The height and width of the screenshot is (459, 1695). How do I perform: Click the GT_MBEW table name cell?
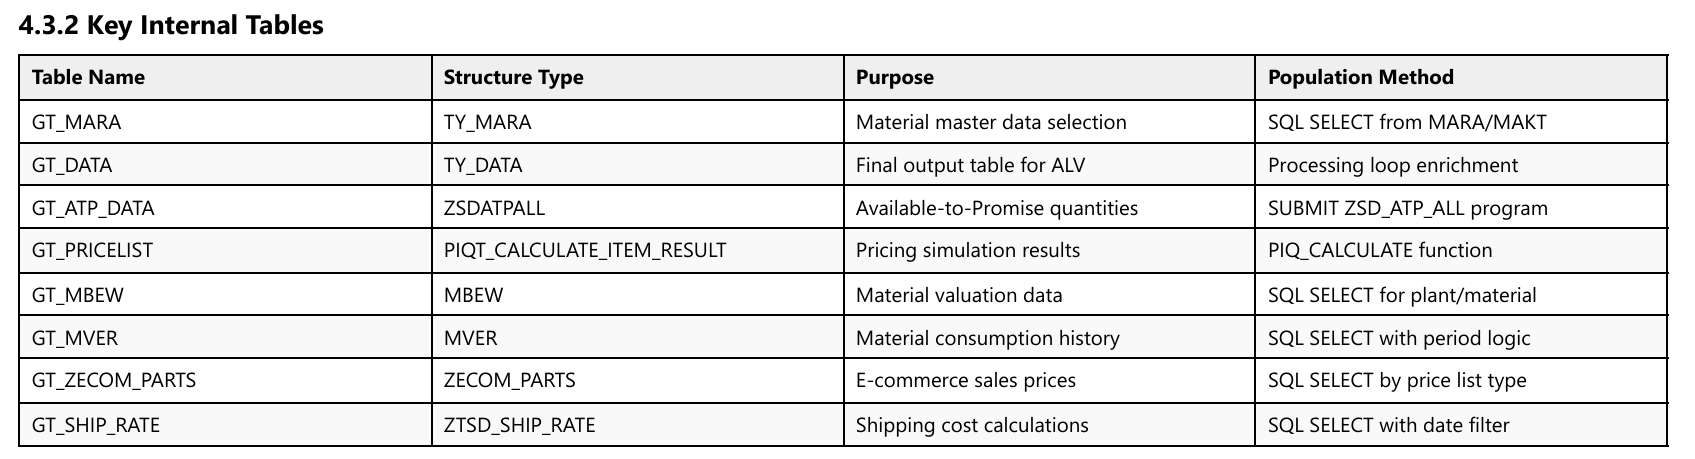click(x=78, y=295)
